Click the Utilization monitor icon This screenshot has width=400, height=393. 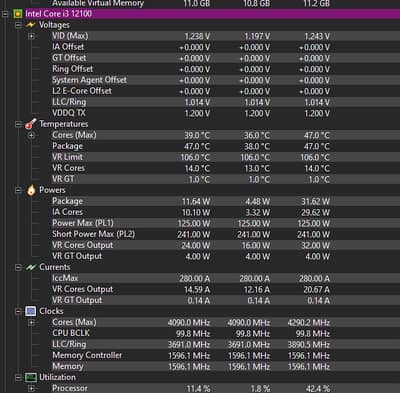click(31, 377)
